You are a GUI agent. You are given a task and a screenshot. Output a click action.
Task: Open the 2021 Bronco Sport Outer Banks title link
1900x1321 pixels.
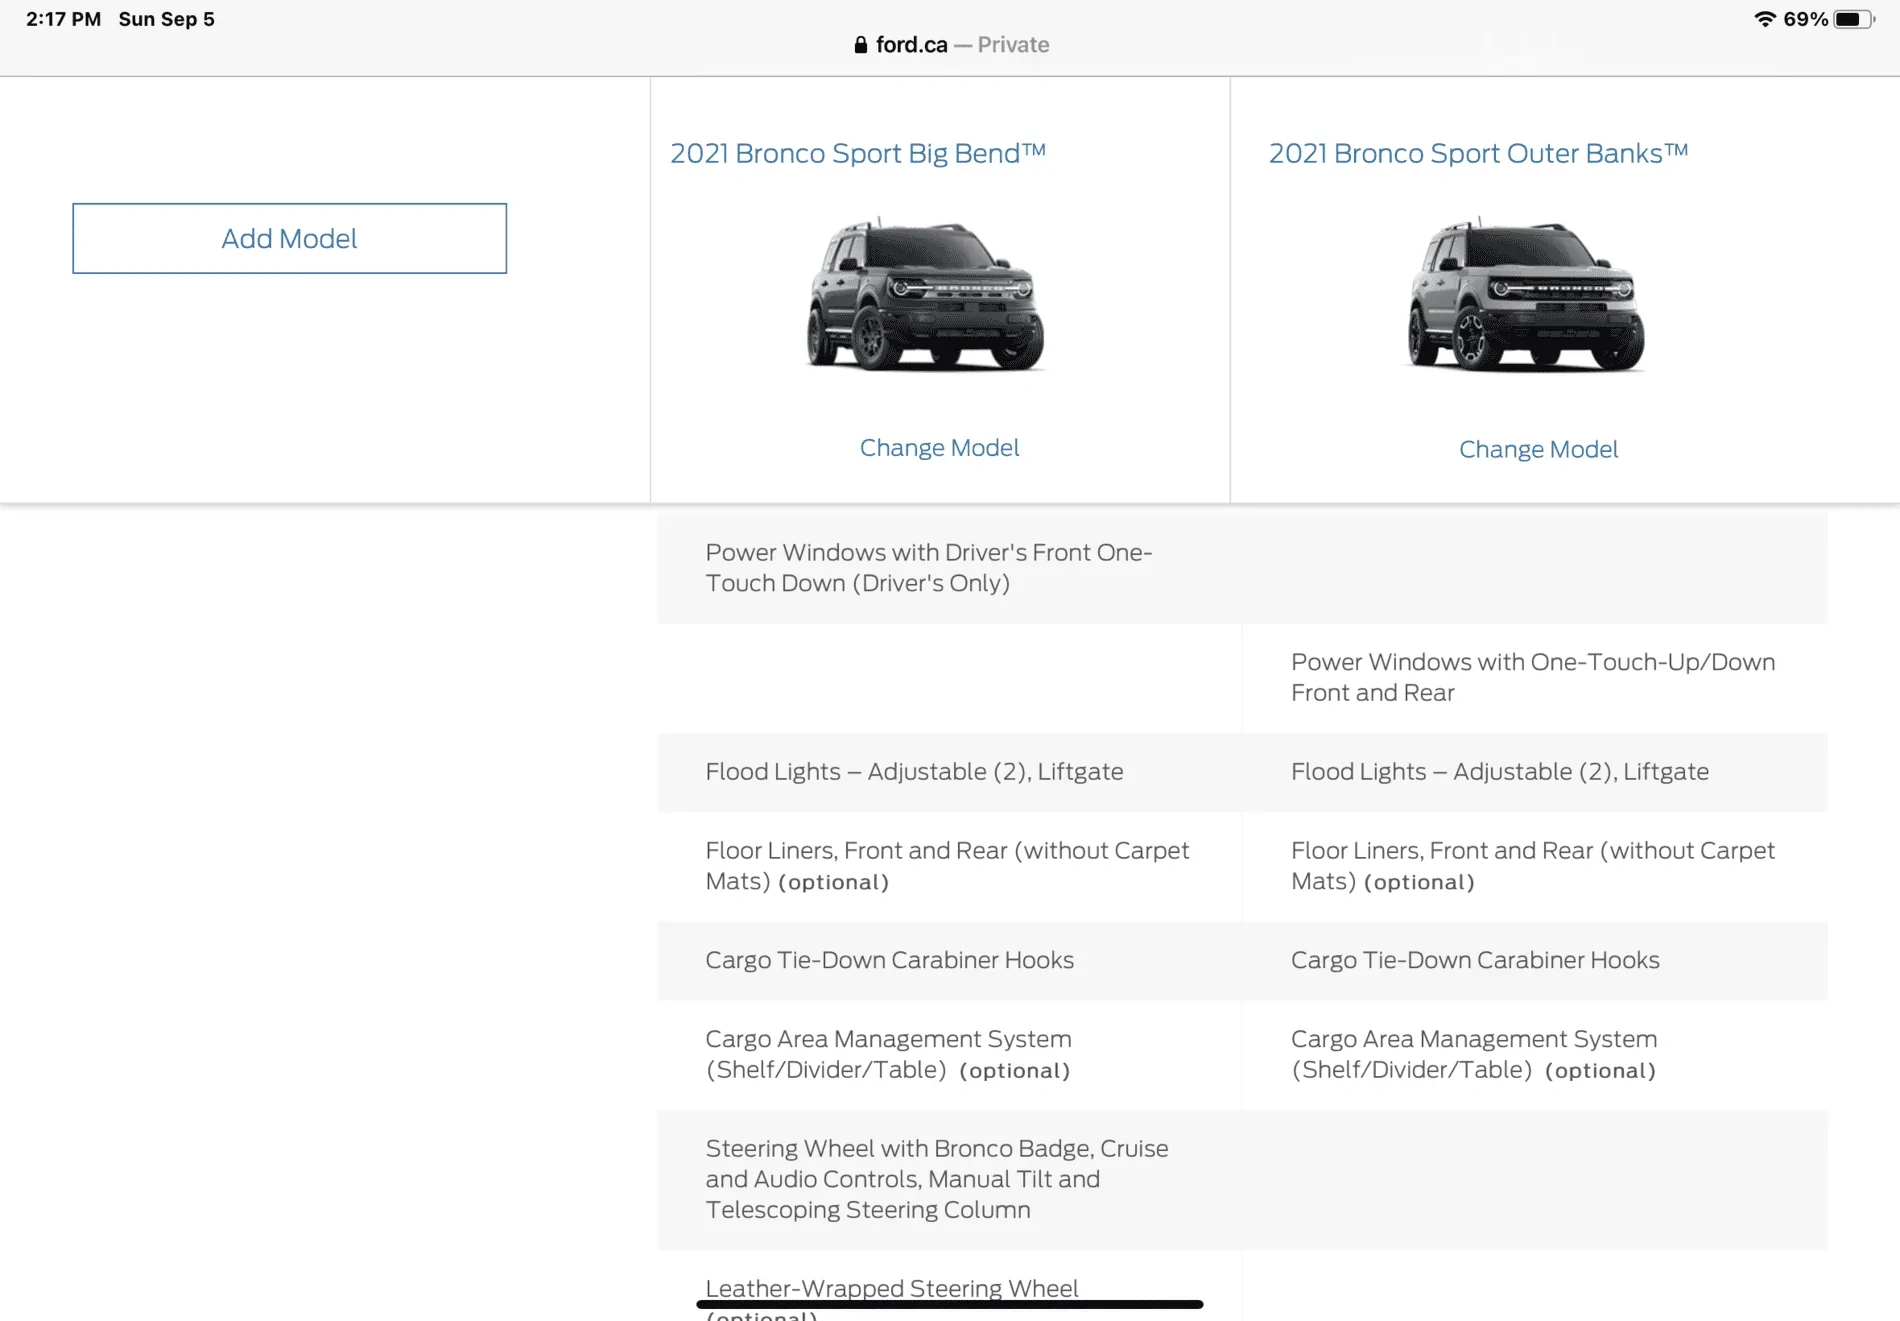click(1477, 154)
